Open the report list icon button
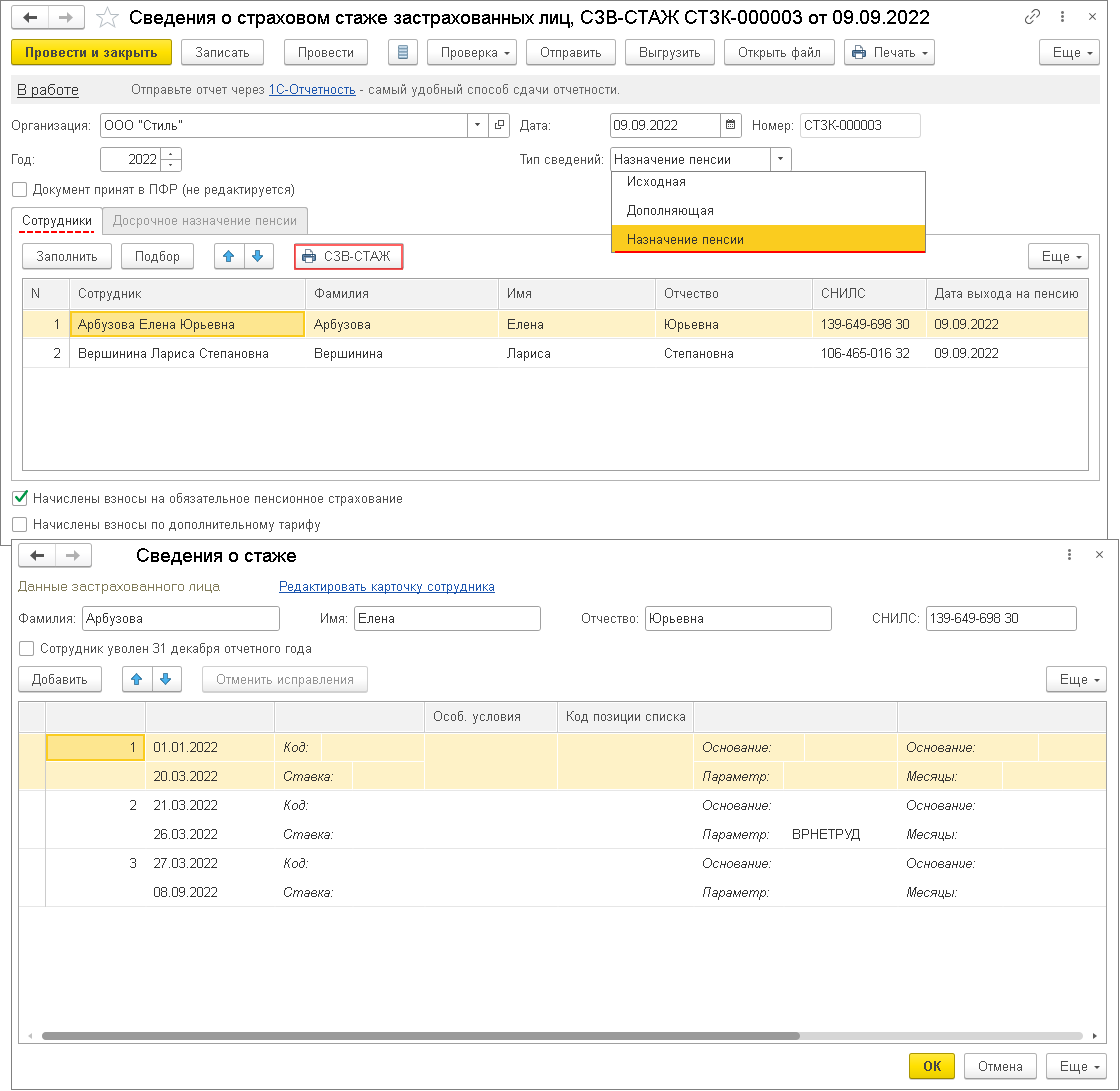1120x1091 pixels. pos(402,53)
